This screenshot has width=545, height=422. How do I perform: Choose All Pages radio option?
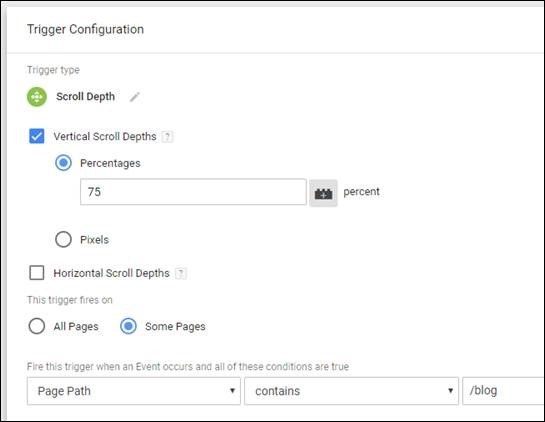(x=37, y=326)
